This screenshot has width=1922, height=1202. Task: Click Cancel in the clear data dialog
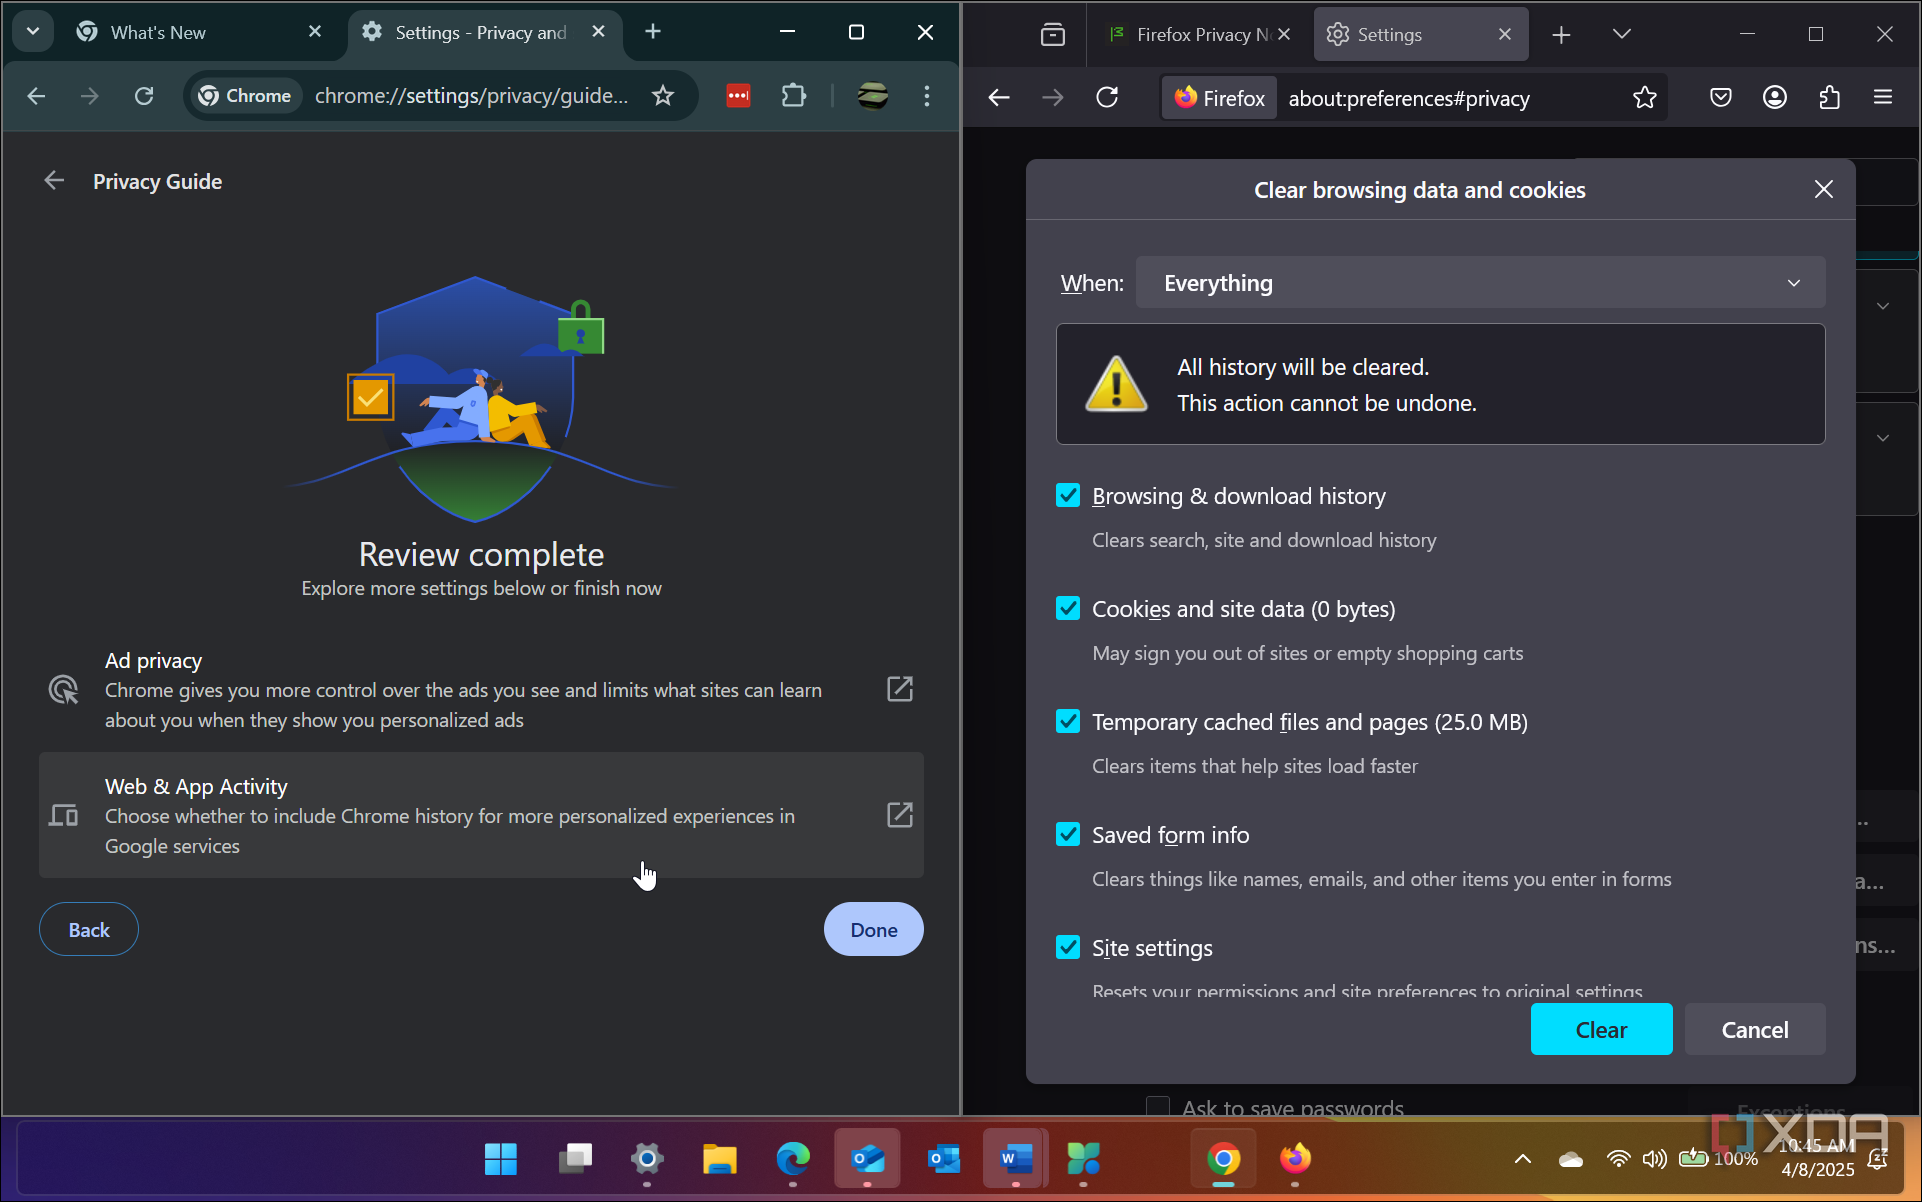(1755, 1029)
